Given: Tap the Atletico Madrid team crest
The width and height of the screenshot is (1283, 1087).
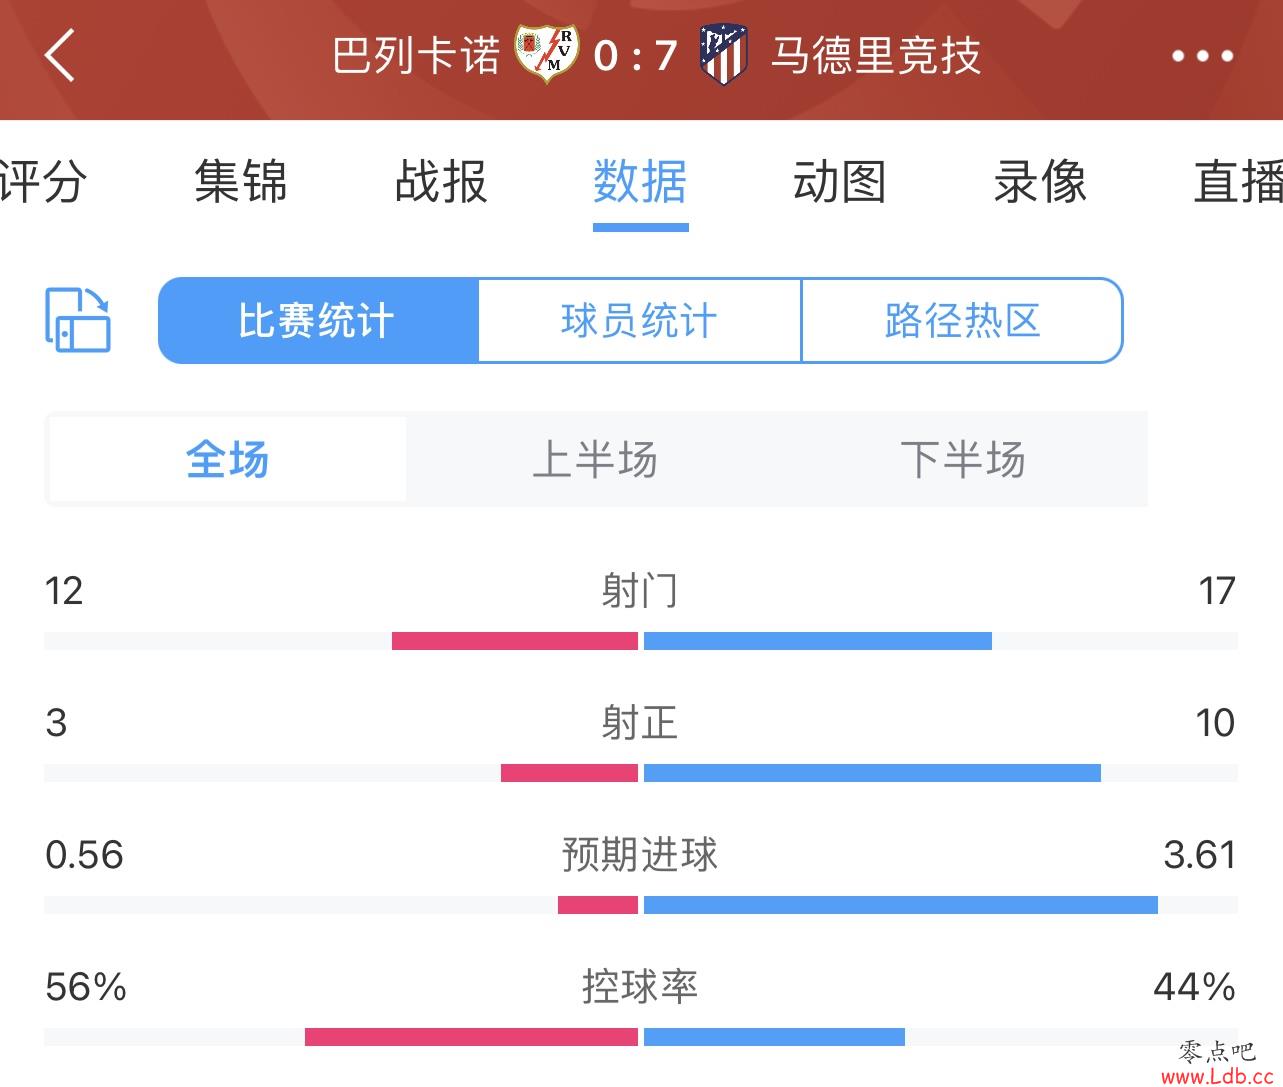Looking at the screenshot, I should pyautogui.click(x=723, y=55).
